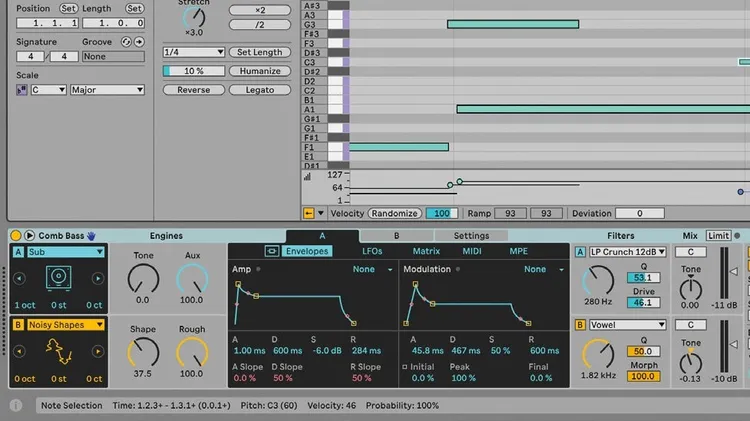Click the Comb Bass device activator
Image resolution: width=750 pixels, height=421 pixels.
pos(16,235)
